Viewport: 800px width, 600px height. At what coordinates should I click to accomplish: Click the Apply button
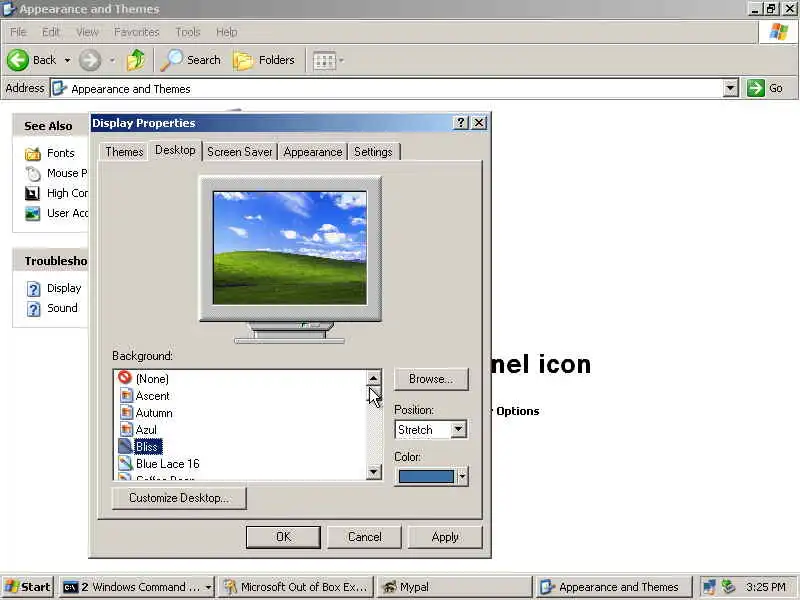point(445,537)
